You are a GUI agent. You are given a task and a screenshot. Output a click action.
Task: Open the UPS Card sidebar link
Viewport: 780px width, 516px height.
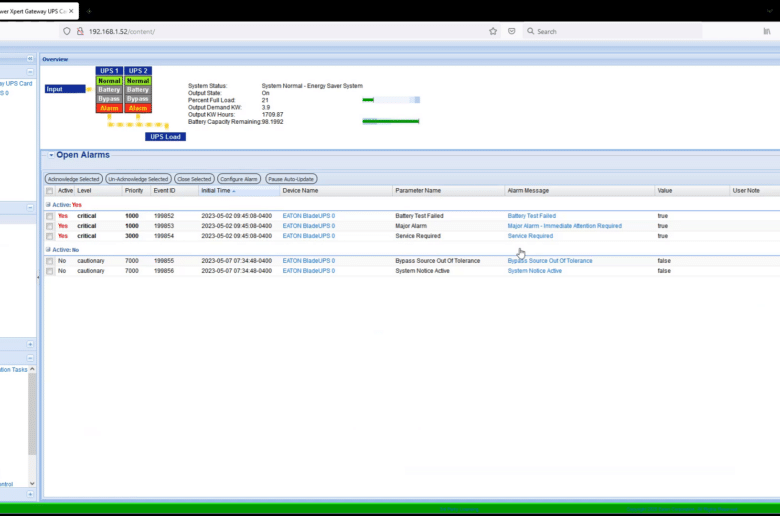[16, 84]
